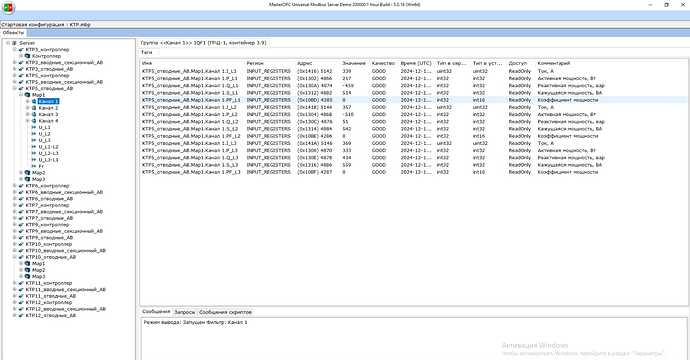This screenshot has height=360, width=690.
Task: Collapse the Server root node
Action: point(8,43)
